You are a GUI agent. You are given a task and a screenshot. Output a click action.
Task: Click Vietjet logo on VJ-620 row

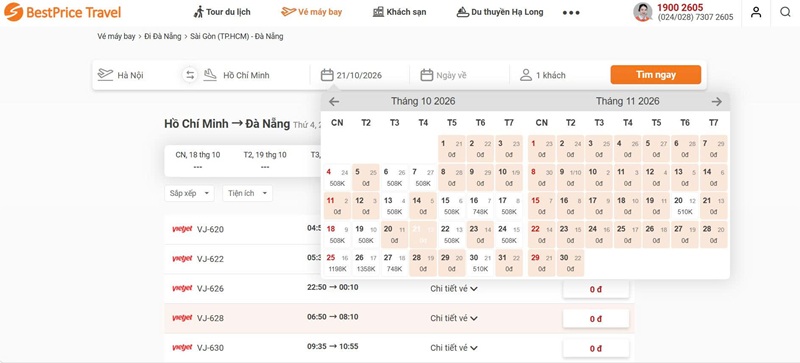pos(182,229)
